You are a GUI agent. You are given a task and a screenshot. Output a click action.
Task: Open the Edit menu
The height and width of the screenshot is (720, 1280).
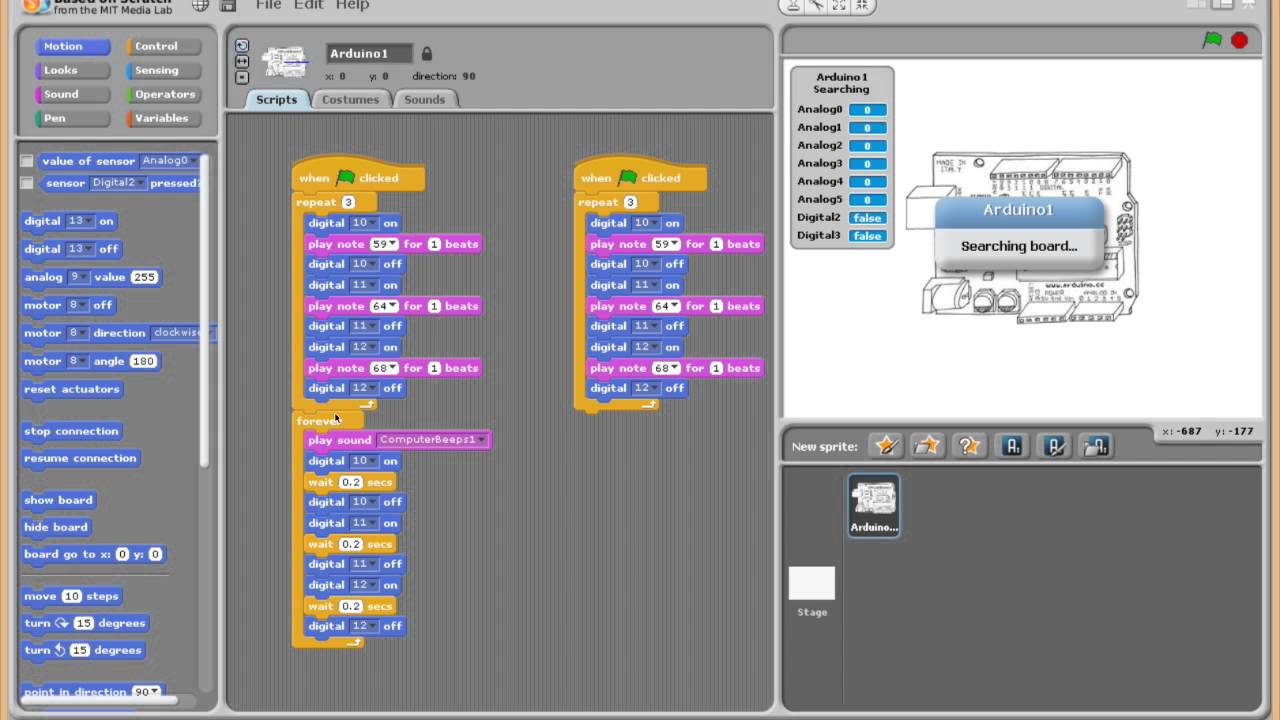point(308,5)
